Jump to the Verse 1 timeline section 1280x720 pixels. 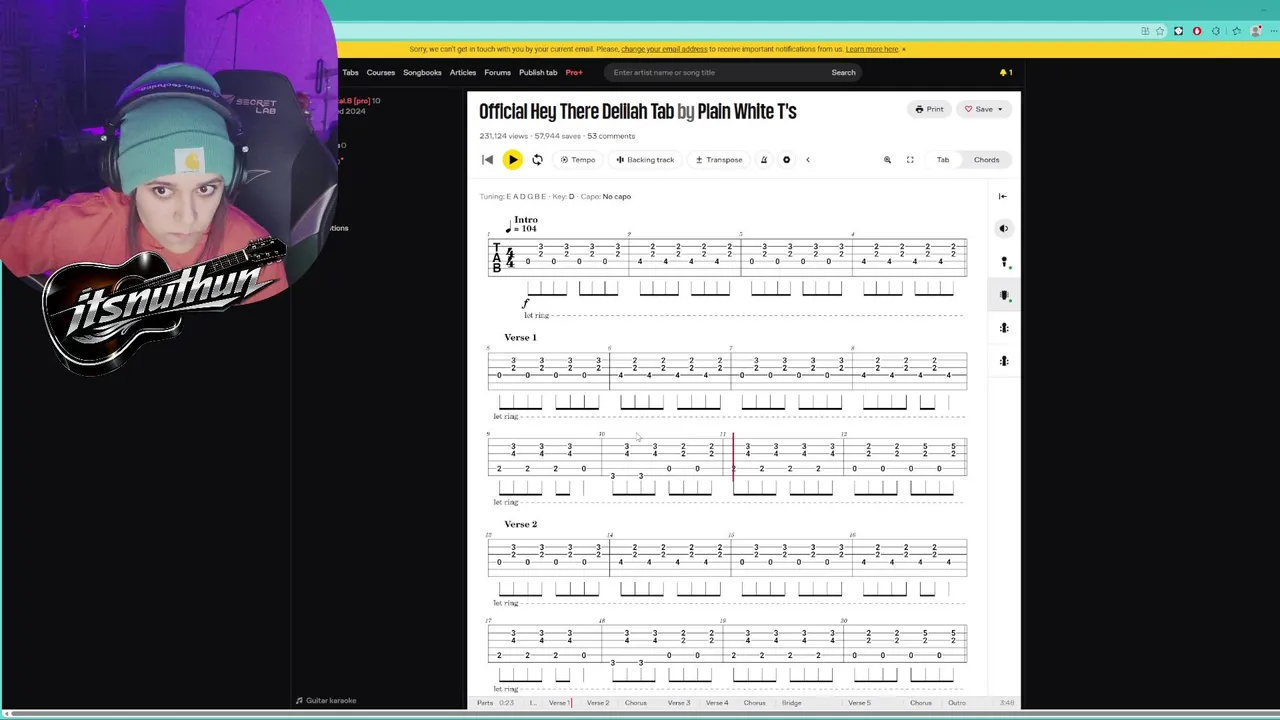pyautogui.click(x=559, y=703)
